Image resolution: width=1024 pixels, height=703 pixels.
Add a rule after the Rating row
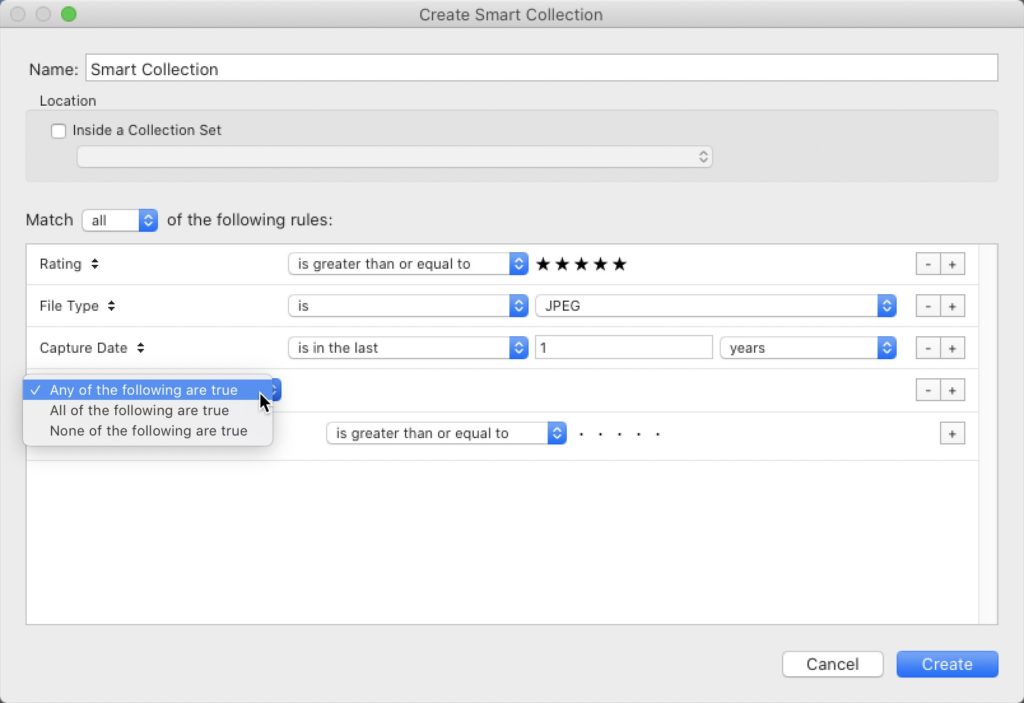click(x=952, y=264)
